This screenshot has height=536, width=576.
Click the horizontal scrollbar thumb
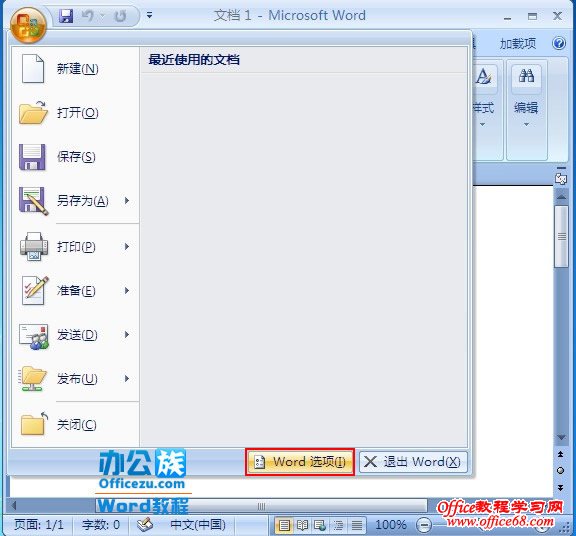pyautogui.click(x=261, y=506)
